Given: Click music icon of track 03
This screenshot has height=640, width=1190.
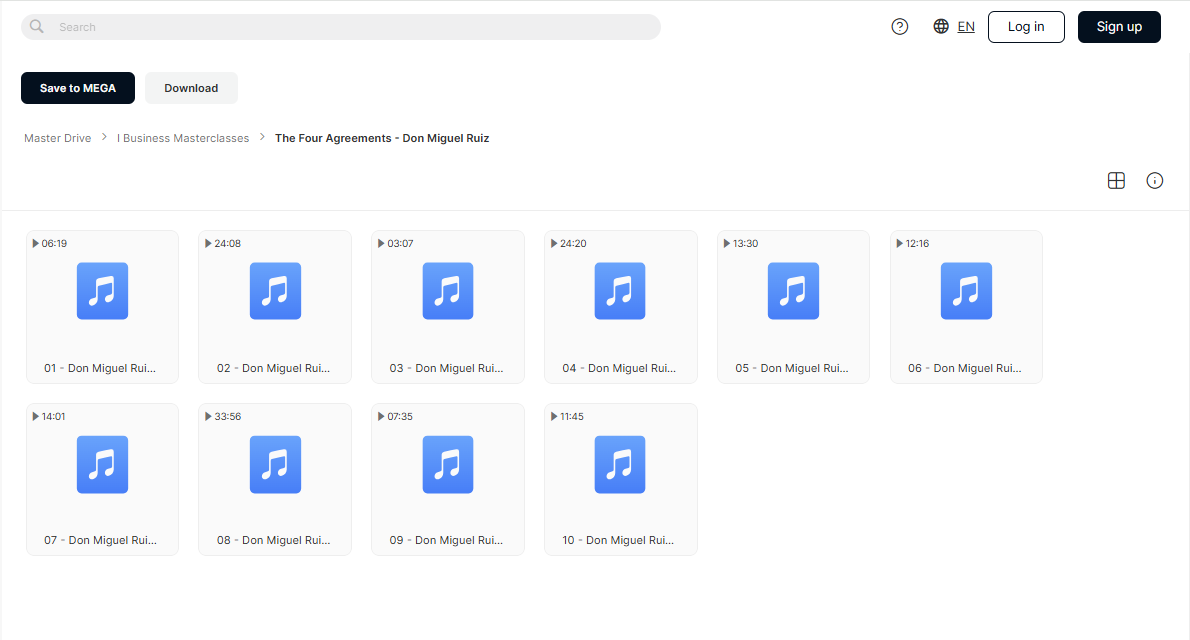Looking at the screenshot, I should [x=448, y=291].
